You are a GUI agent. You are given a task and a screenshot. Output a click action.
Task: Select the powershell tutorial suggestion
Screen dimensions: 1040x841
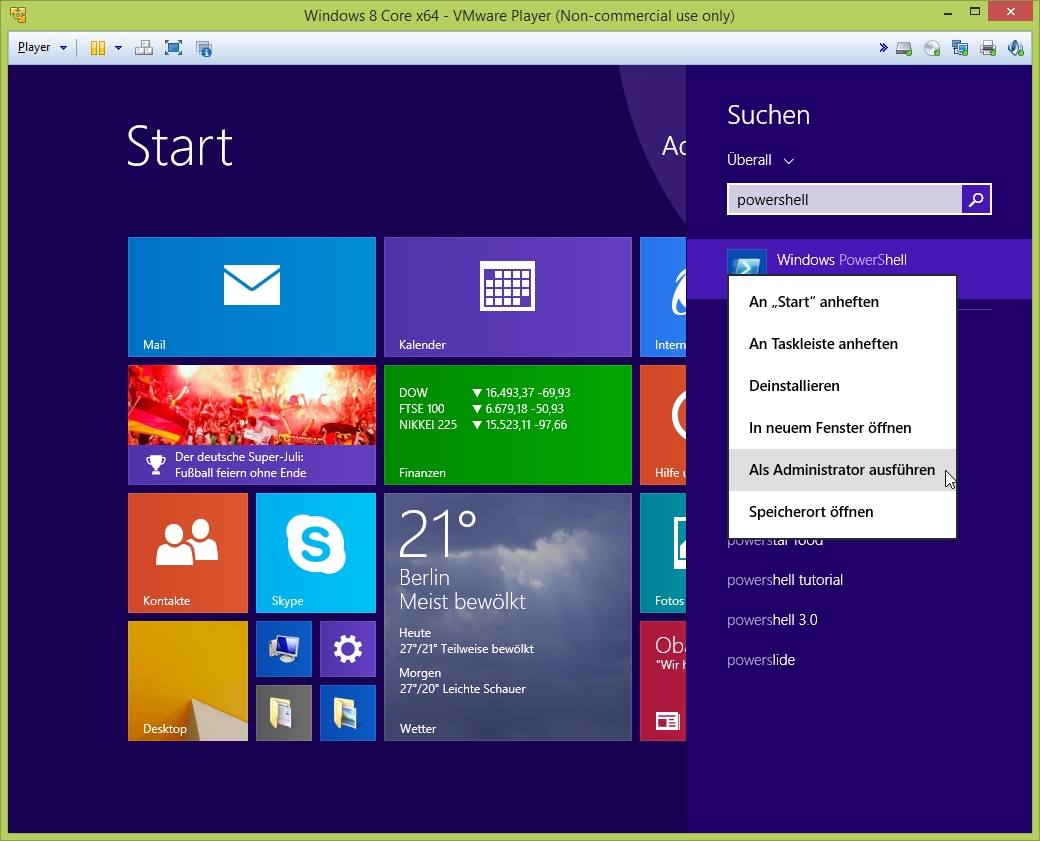(x=785, y=580)
